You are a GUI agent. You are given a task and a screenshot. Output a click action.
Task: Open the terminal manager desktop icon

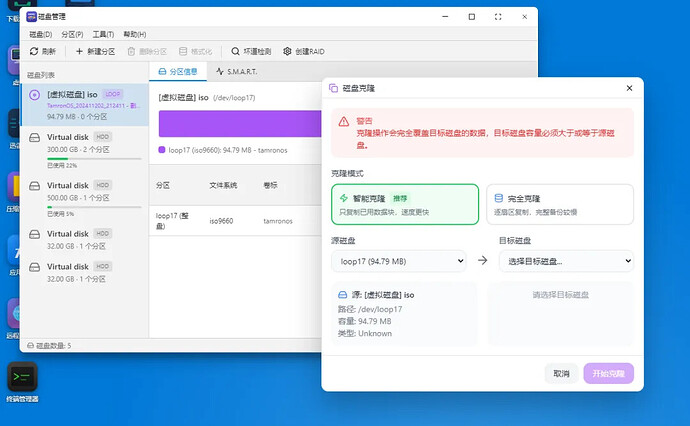[21, 376]
